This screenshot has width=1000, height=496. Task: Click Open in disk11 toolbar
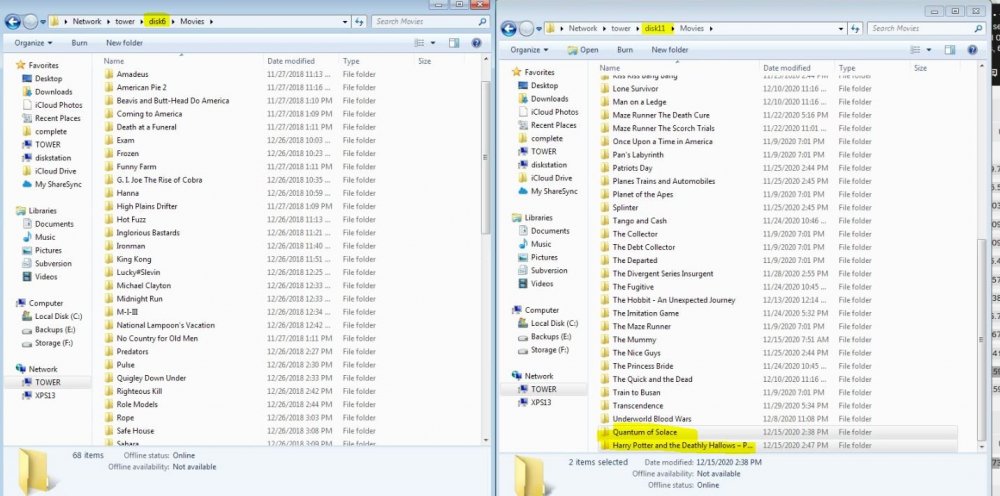(x=584, y=50)
